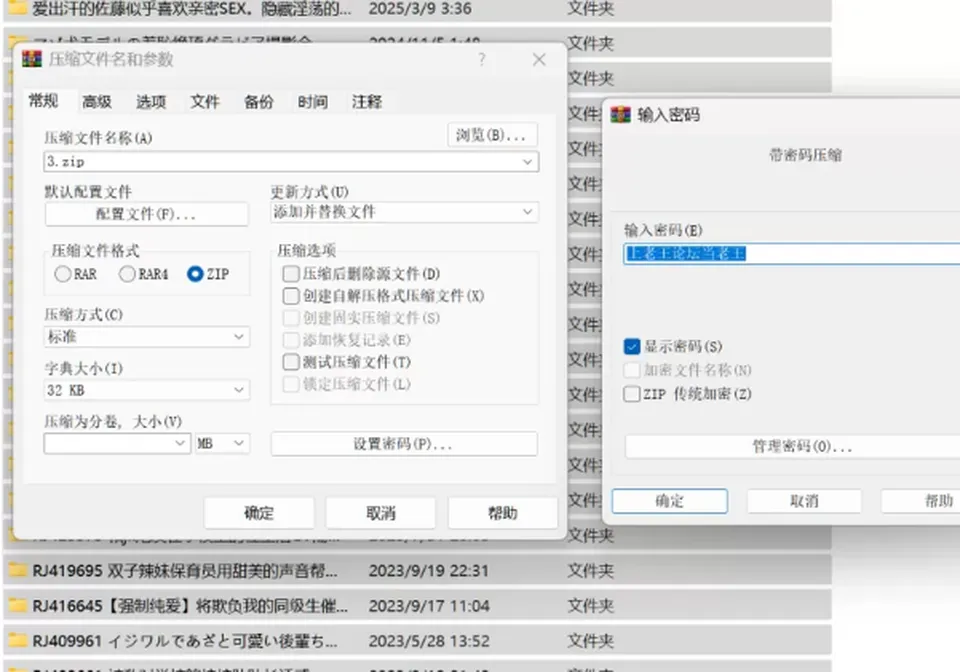Select the RJ419695 folder name in Explorer
The height and width of the screenshot is (672, 960).
tap(185, 570)
